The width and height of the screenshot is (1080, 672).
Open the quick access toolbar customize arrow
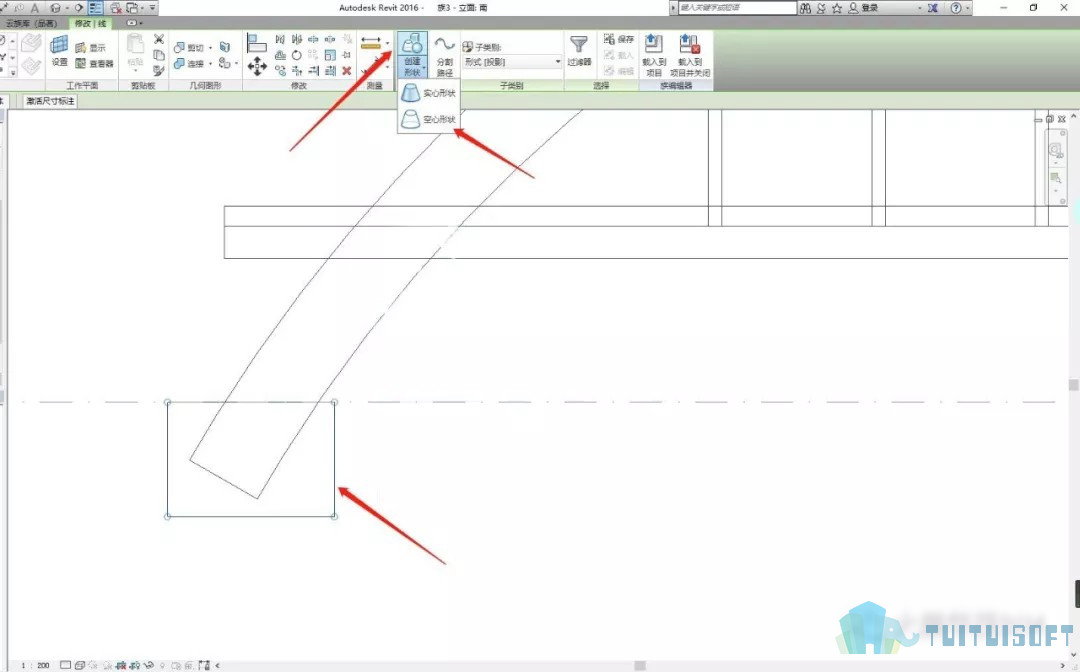point(153,8)
